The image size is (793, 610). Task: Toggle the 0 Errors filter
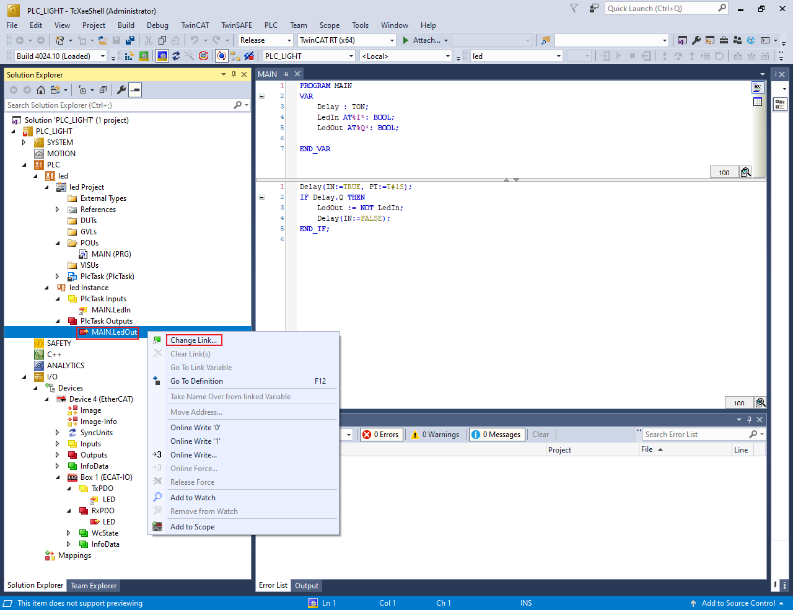(380, 435)
